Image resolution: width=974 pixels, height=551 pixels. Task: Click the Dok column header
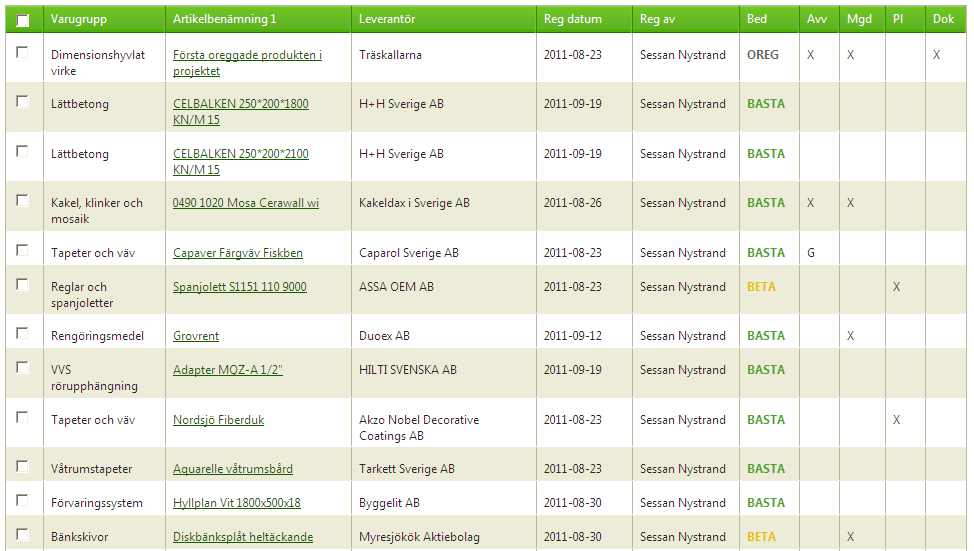point(943,19)
